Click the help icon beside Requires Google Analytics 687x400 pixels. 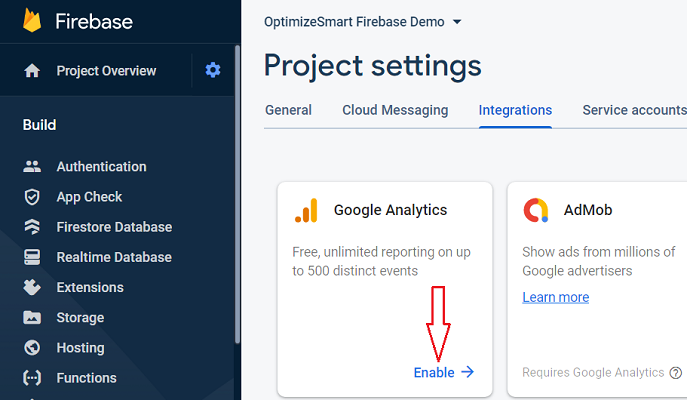(676, 373)
